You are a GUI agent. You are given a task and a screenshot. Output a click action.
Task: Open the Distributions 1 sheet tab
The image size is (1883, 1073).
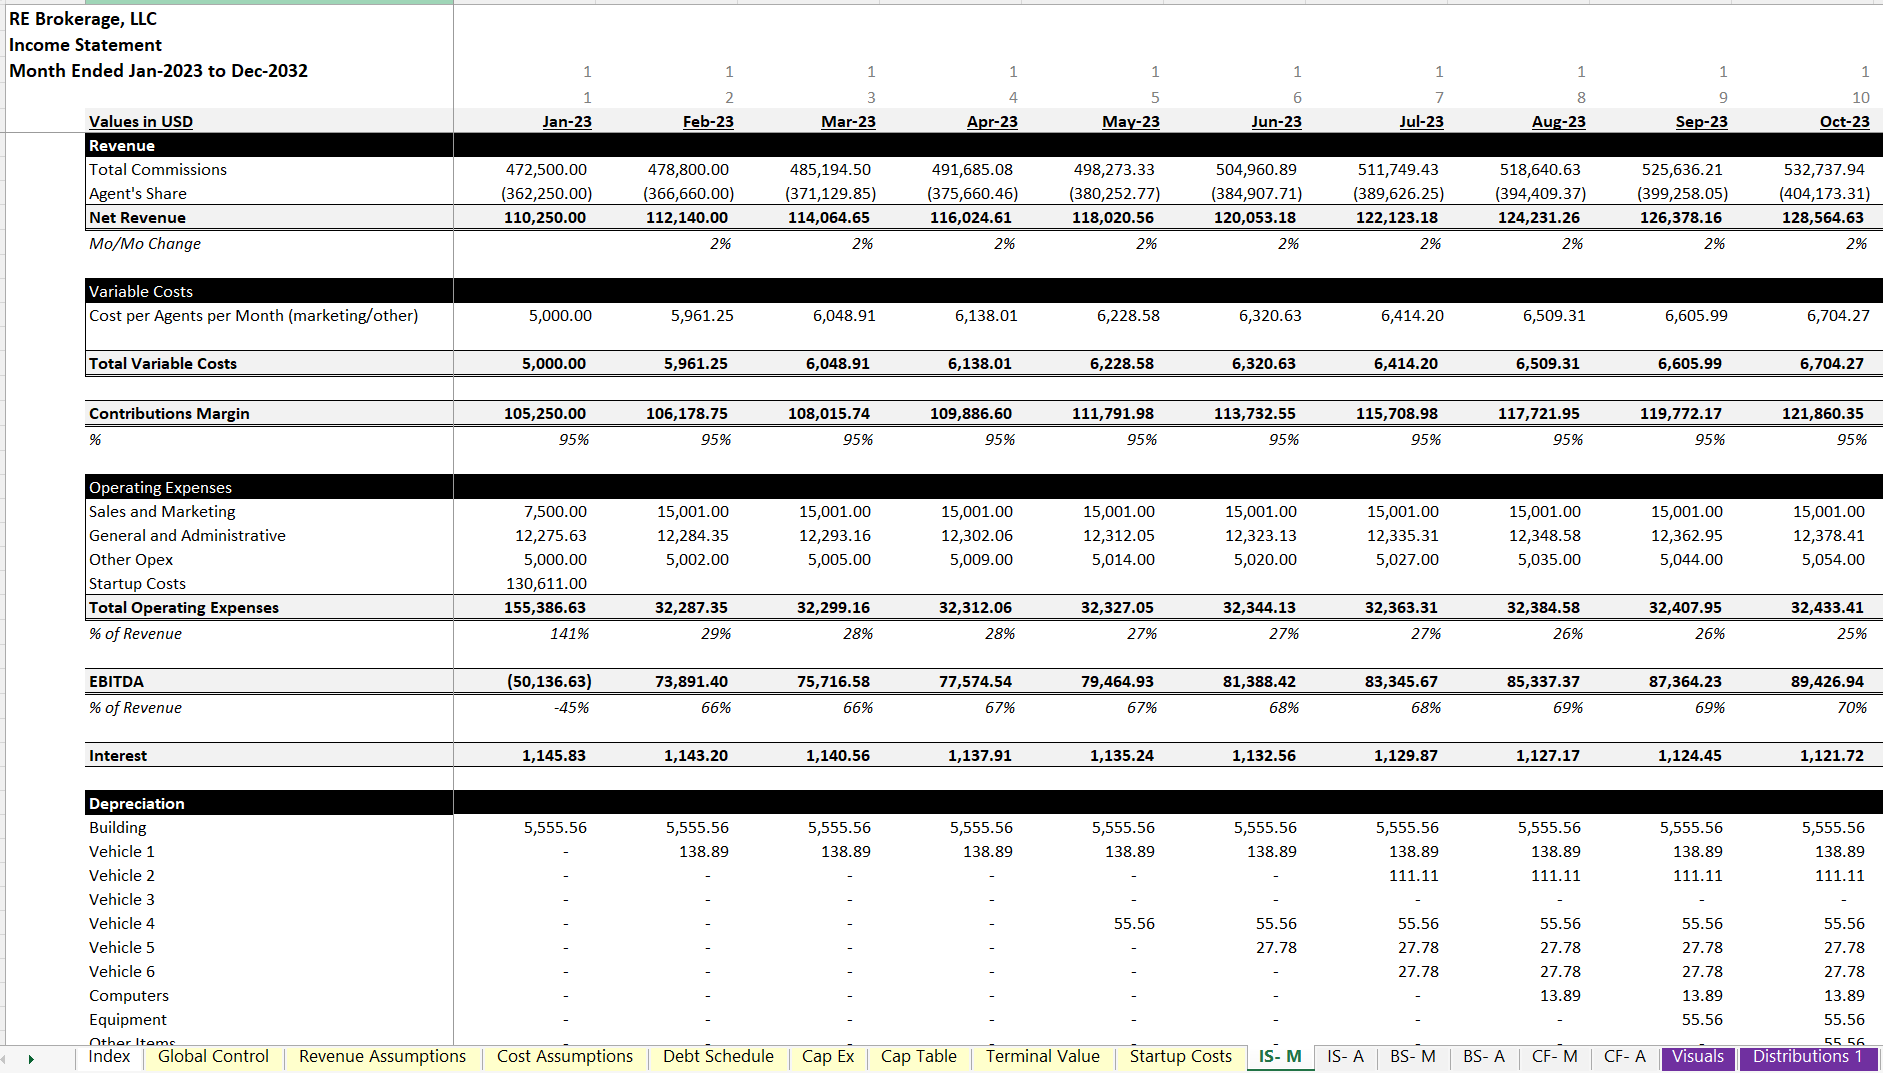click(1807, 1057)
